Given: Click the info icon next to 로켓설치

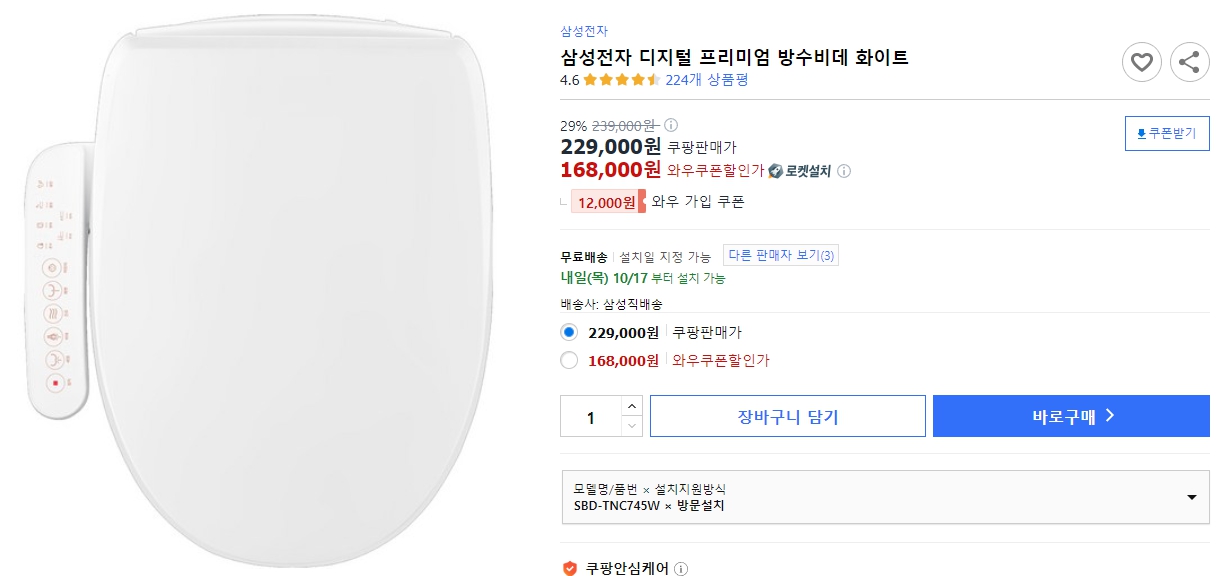Looking at the screenshot, I should (845, 171).
